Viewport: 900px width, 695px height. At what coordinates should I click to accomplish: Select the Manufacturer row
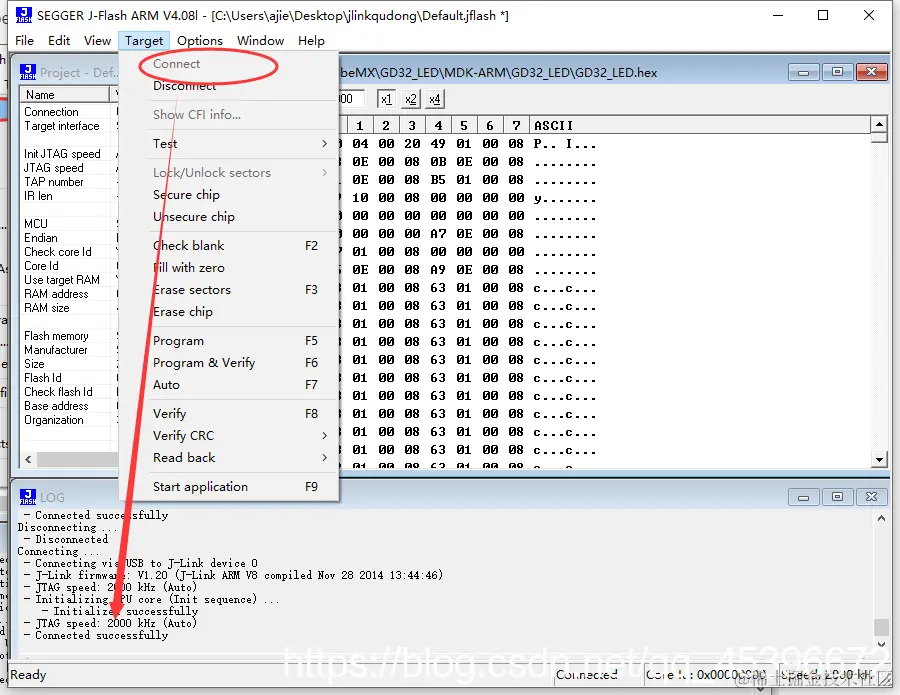[x=68, y=350]
